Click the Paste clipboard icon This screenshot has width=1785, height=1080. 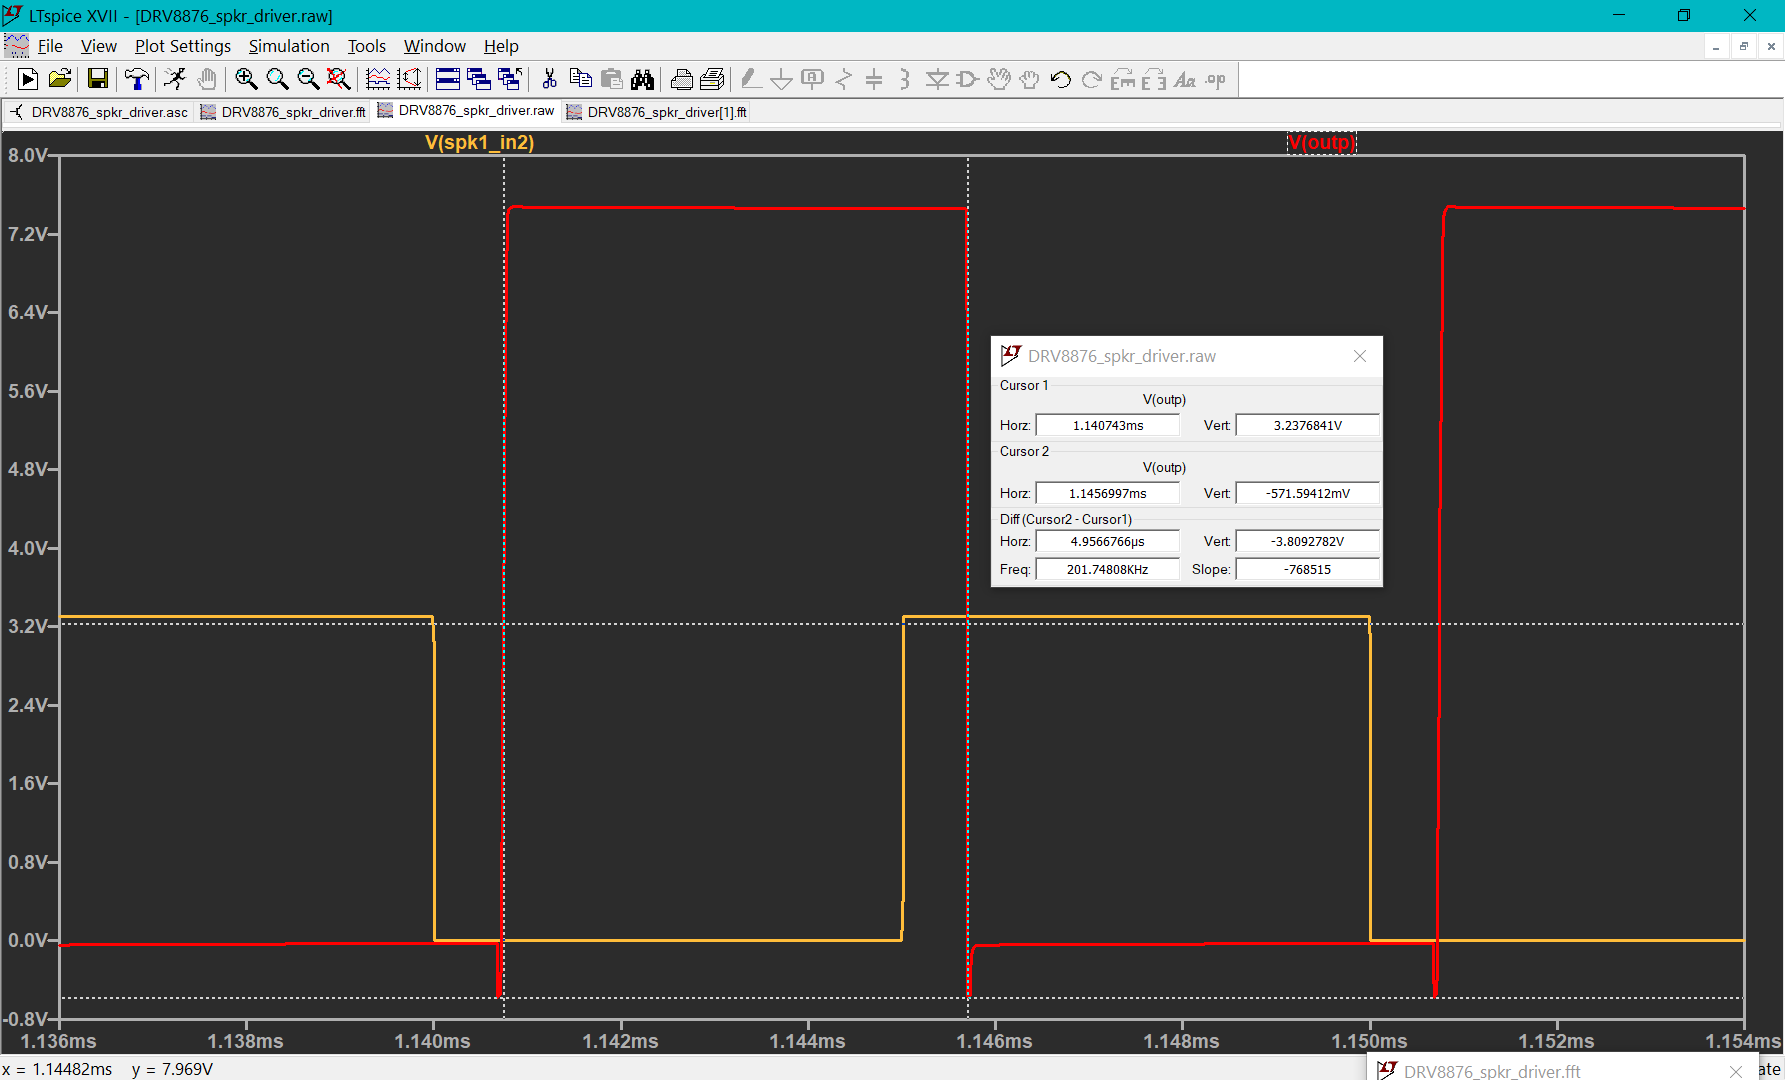click(x=611, y=79)
